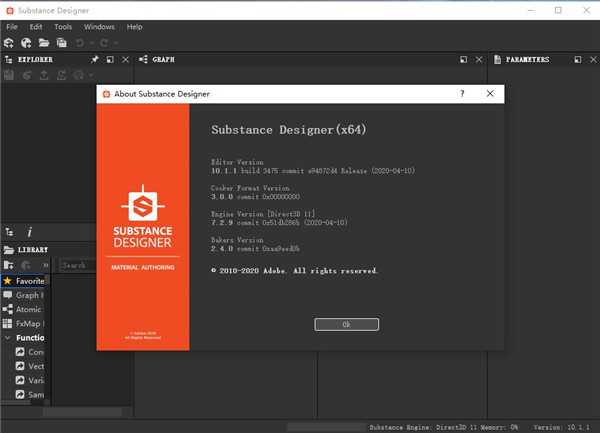600x433 pixels.
Task: Select the Constant functions subcategory
Action: coord(30,352)
